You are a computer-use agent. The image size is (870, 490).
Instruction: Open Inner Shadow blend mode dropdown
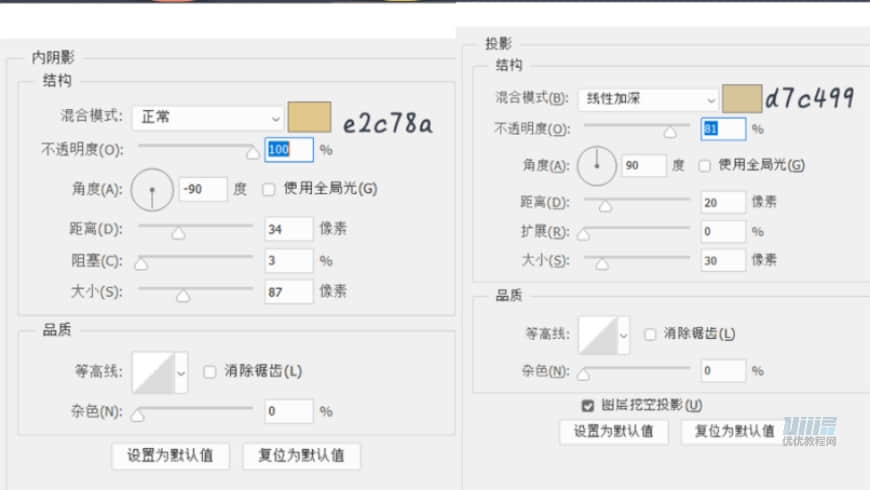click(208, 117)
